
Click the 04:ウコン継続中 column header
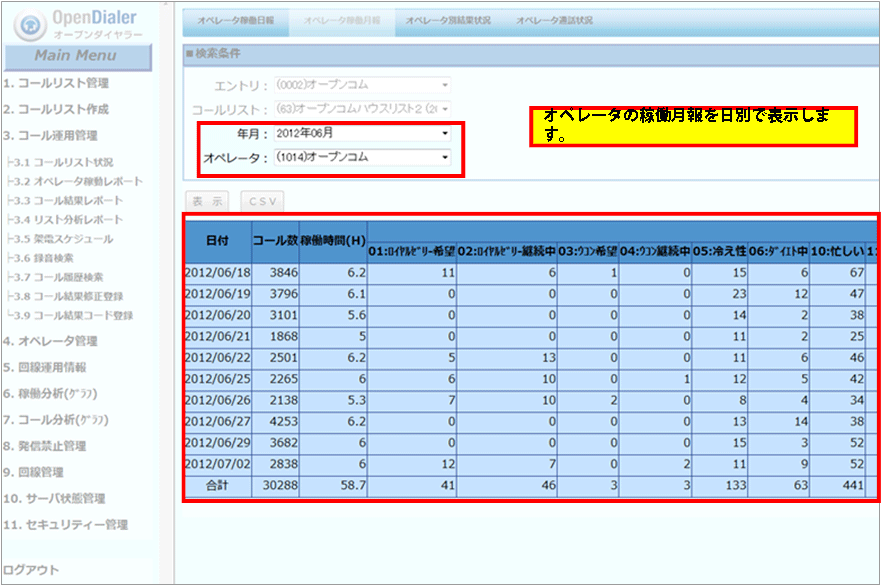[x=655, y=252]
